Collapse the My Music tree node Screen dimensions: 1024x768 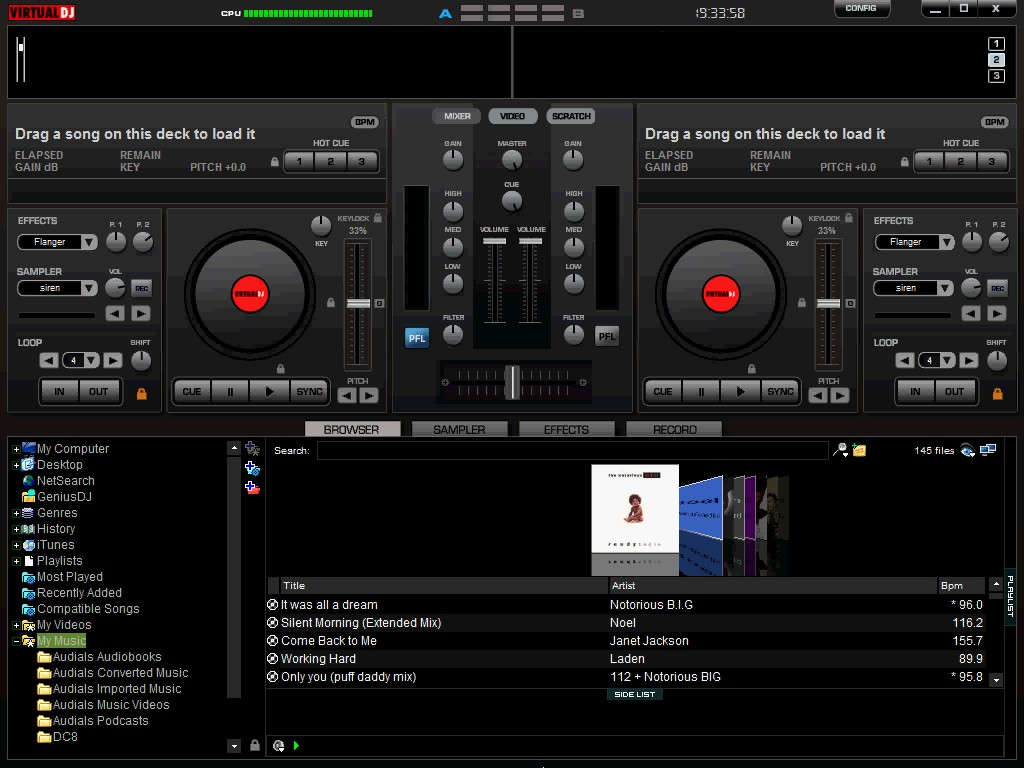(16, 641)
